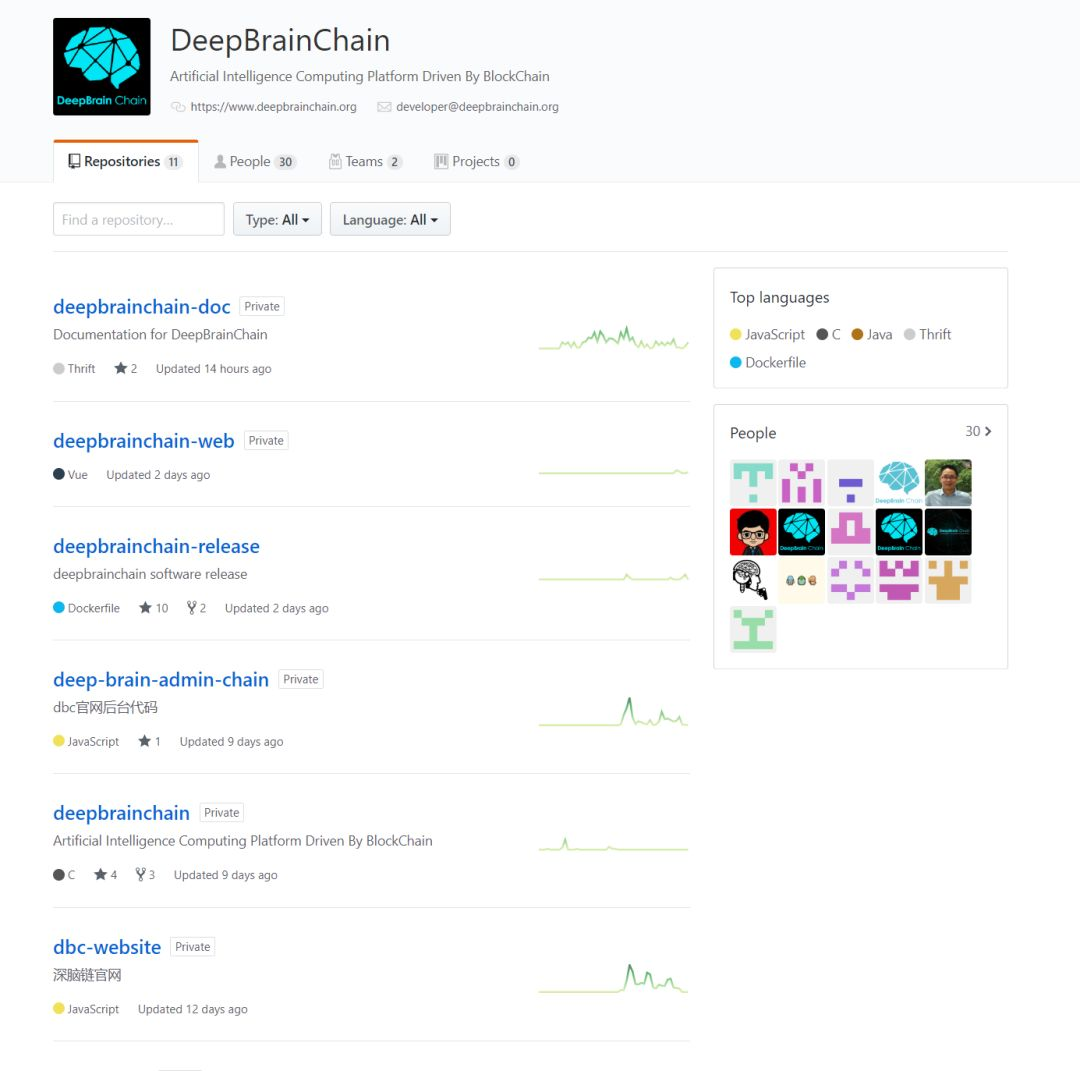
Task: Click the DeepBrainChain organization logo
Action: pyautogui.click(x=101, y=67)
